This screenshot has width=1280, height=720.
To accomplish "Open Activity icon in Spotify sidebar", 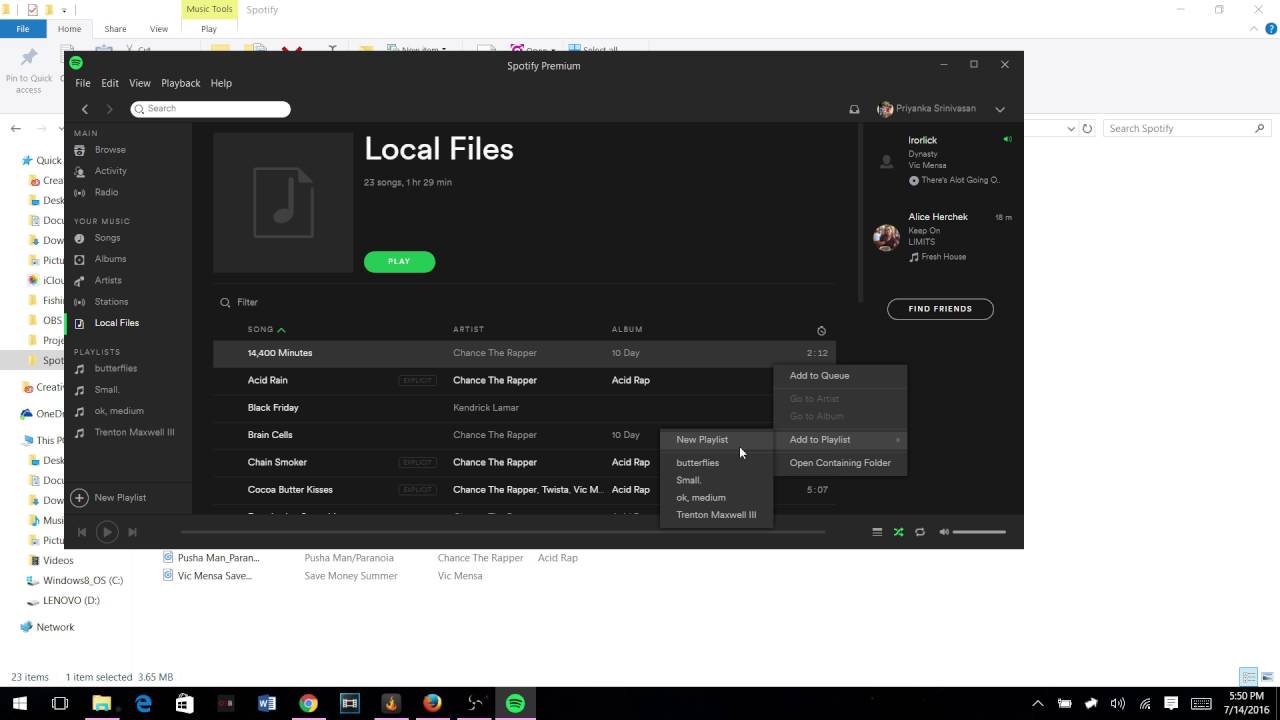I will (x=80, y=171).
